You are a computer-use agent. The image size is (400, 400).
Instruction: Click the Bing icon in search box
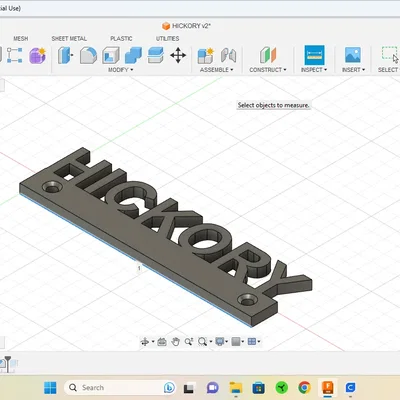[169, 388]
